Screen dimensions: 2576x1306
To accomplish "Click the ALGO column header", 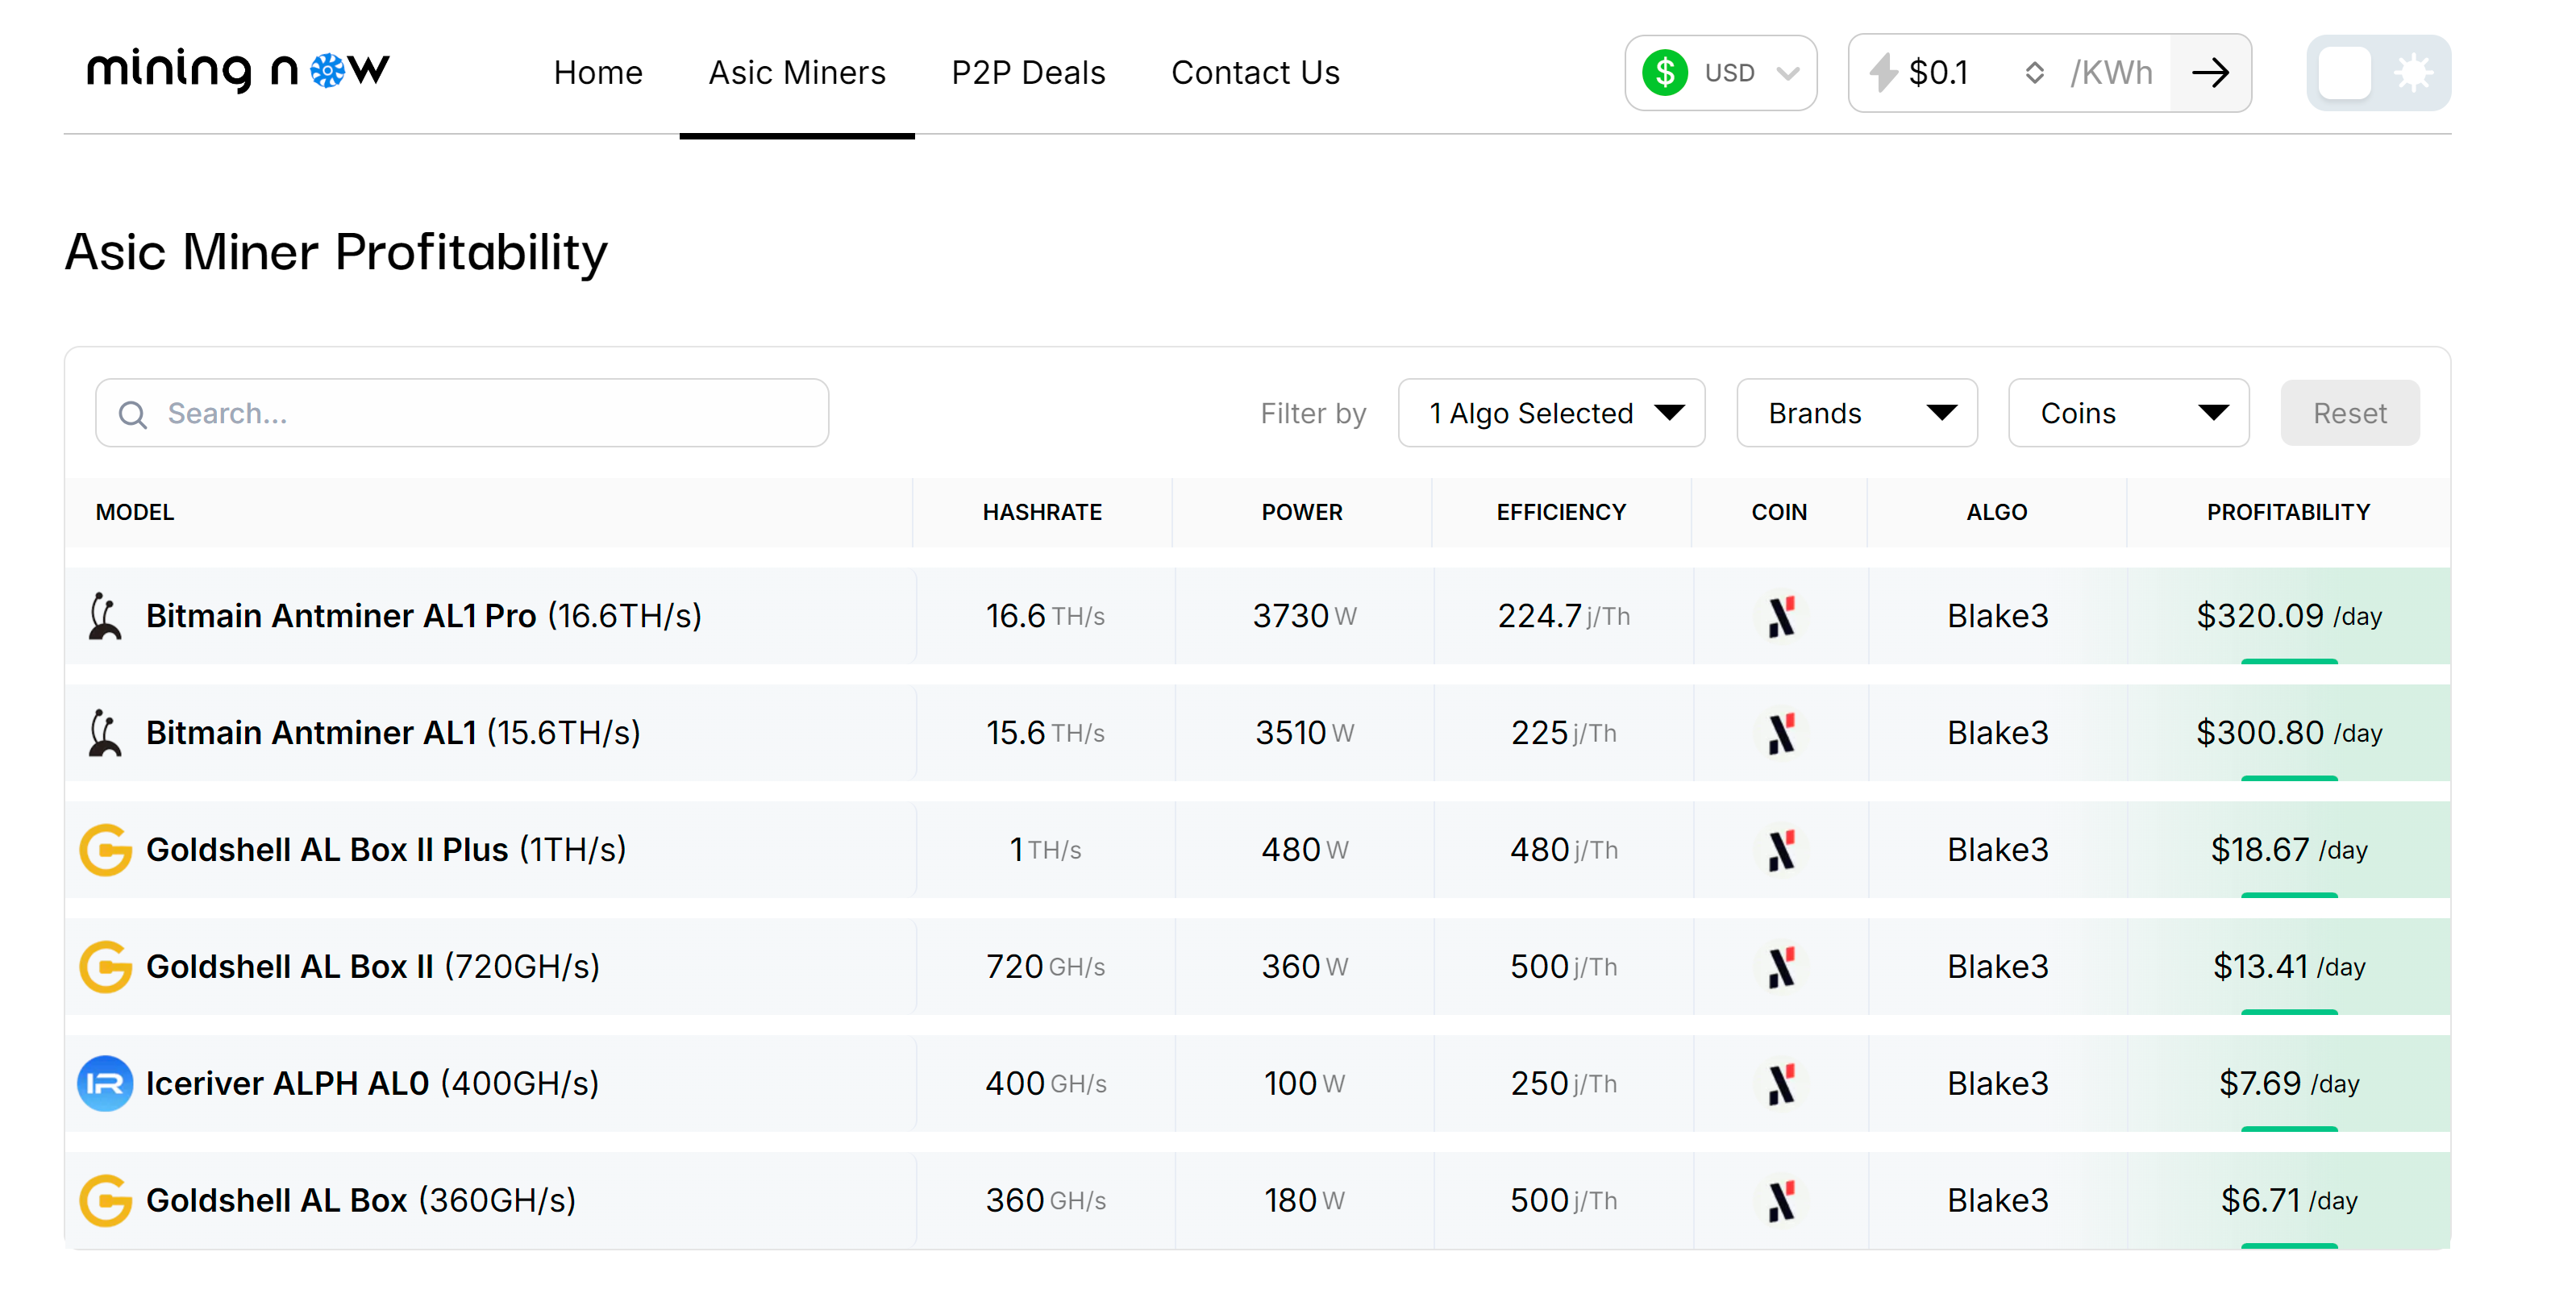I will [x=1997, y=512].
